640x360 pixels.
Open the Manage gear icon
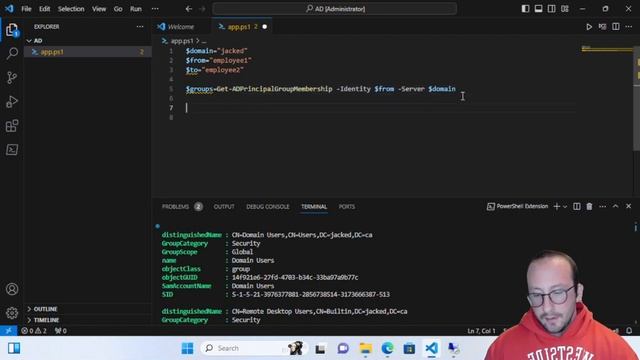coord(12,313)
